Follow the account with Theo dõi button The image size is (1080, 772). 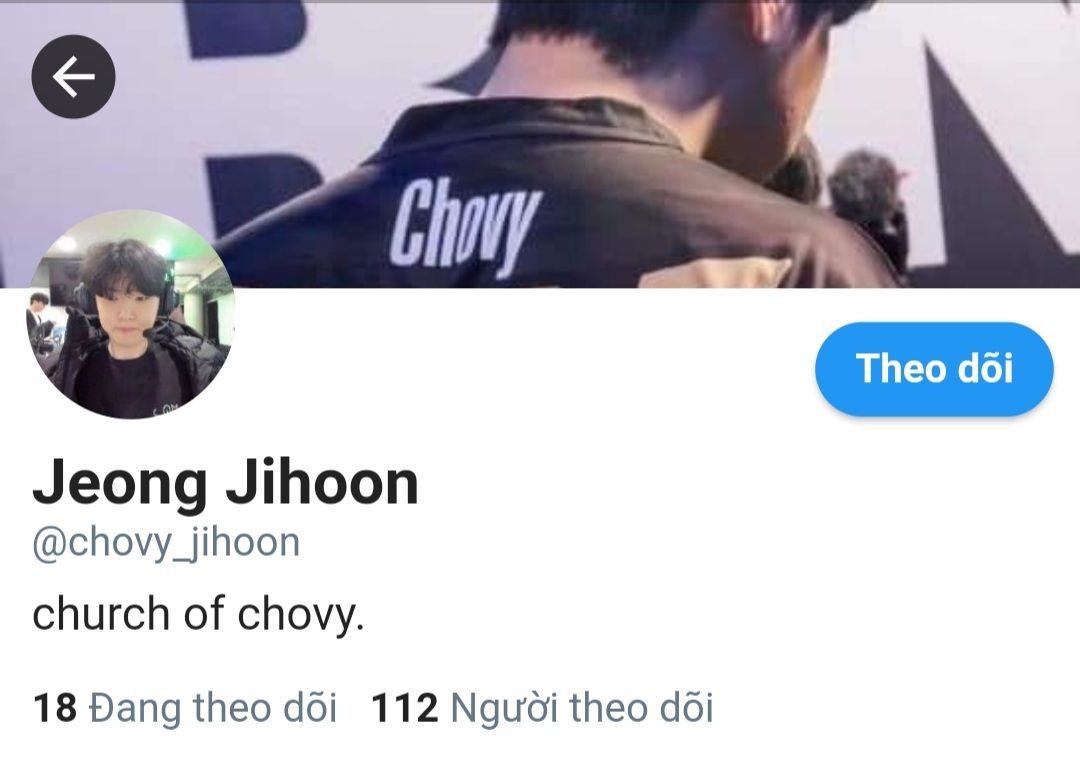[x=934, y=368]
